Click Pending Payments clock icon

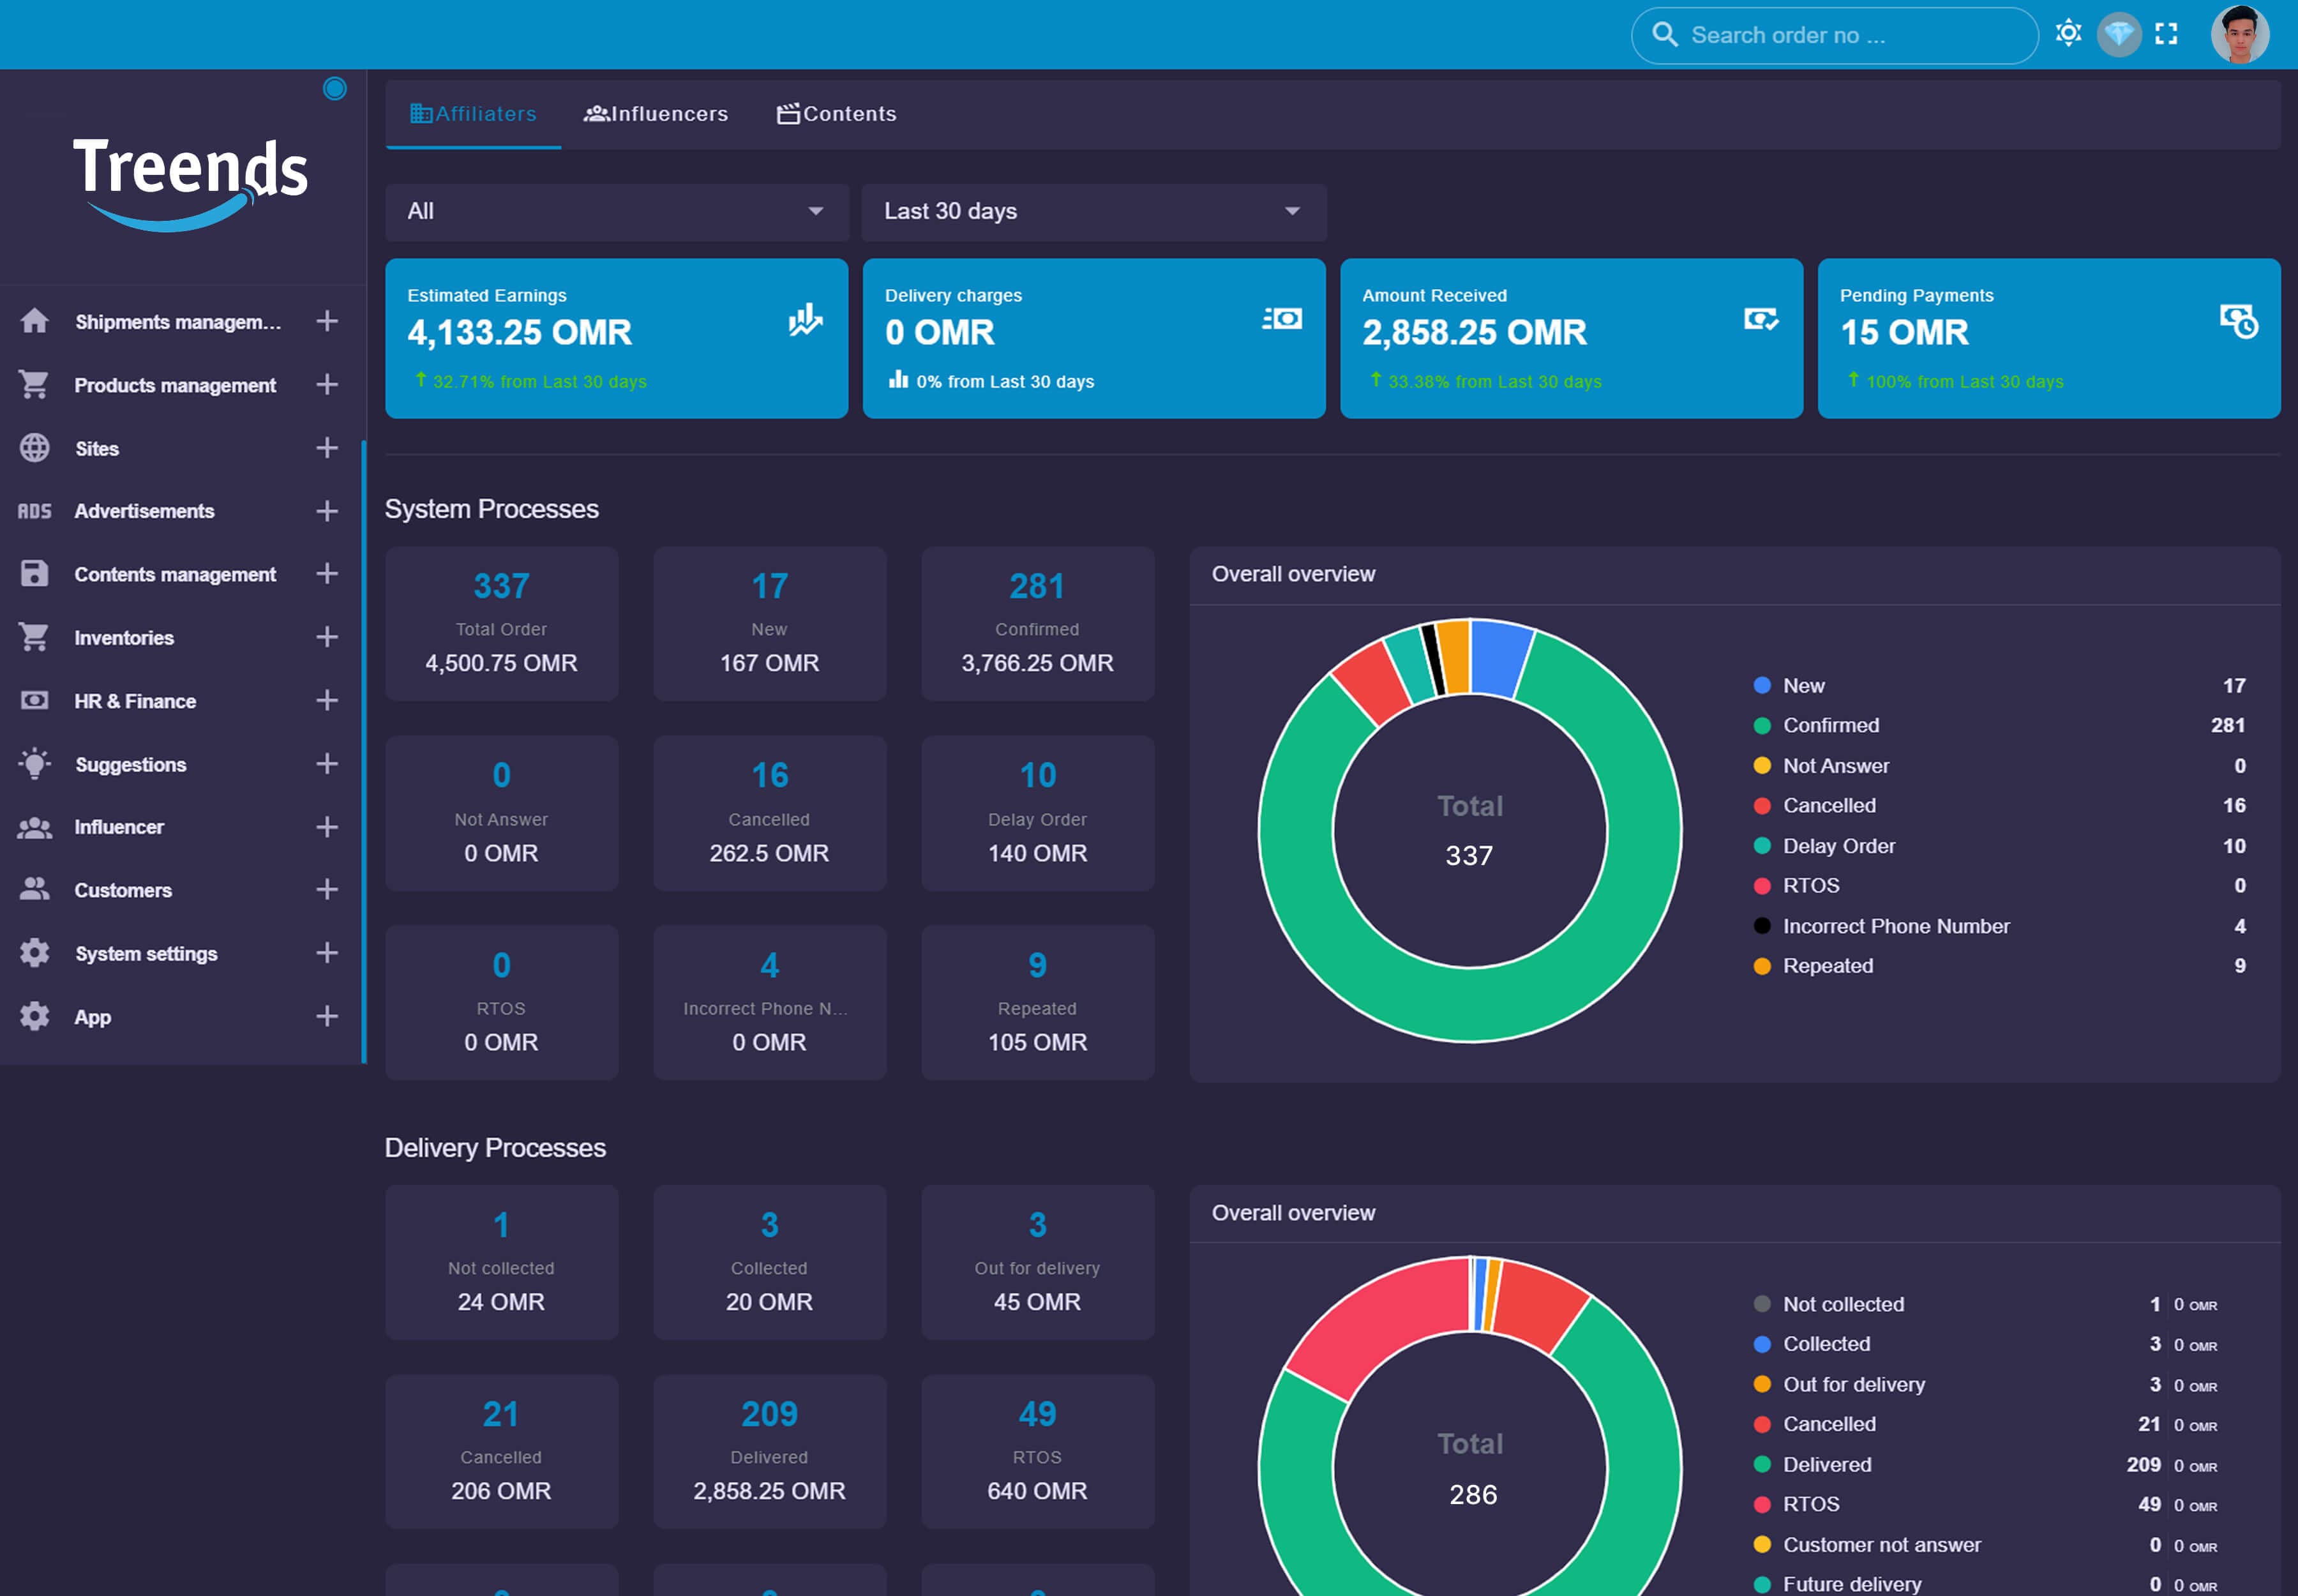(x=2238, y=321)
